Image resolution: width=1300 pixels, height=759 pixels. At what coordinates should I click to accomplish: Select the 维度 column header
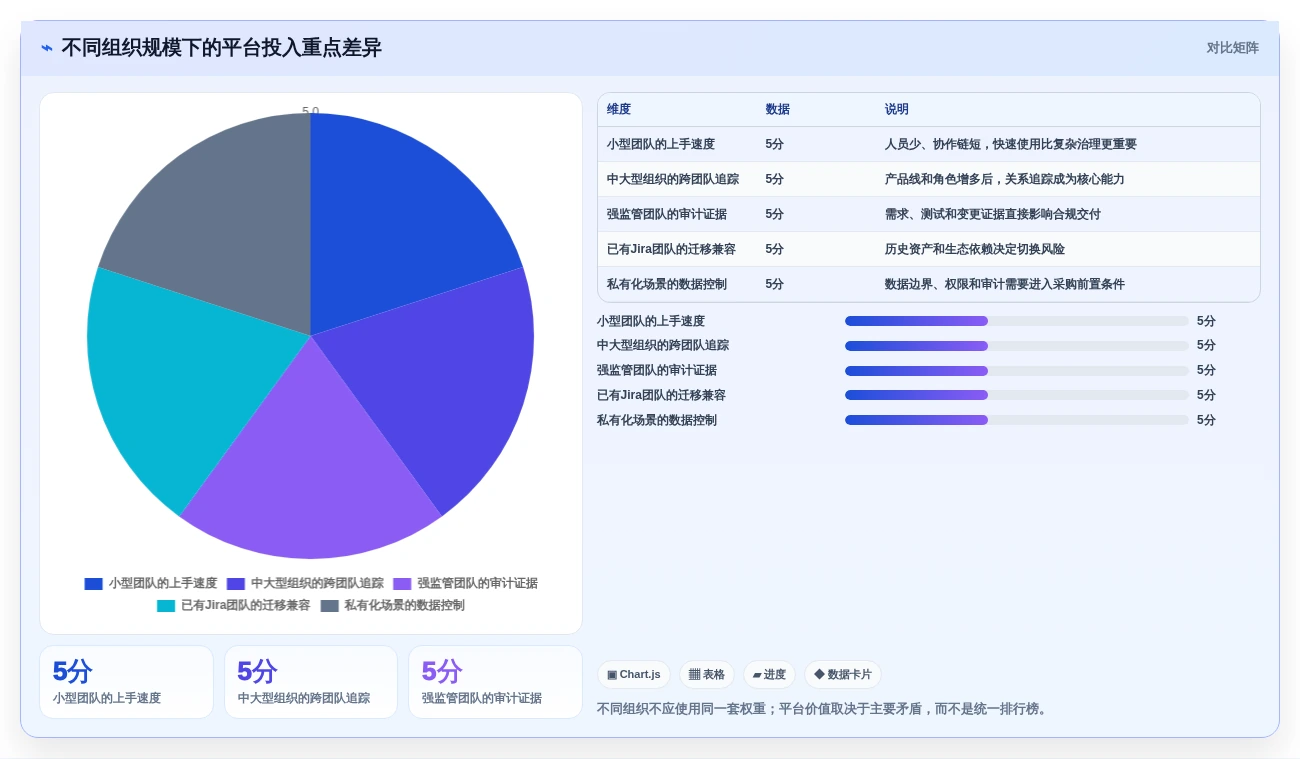619,110
